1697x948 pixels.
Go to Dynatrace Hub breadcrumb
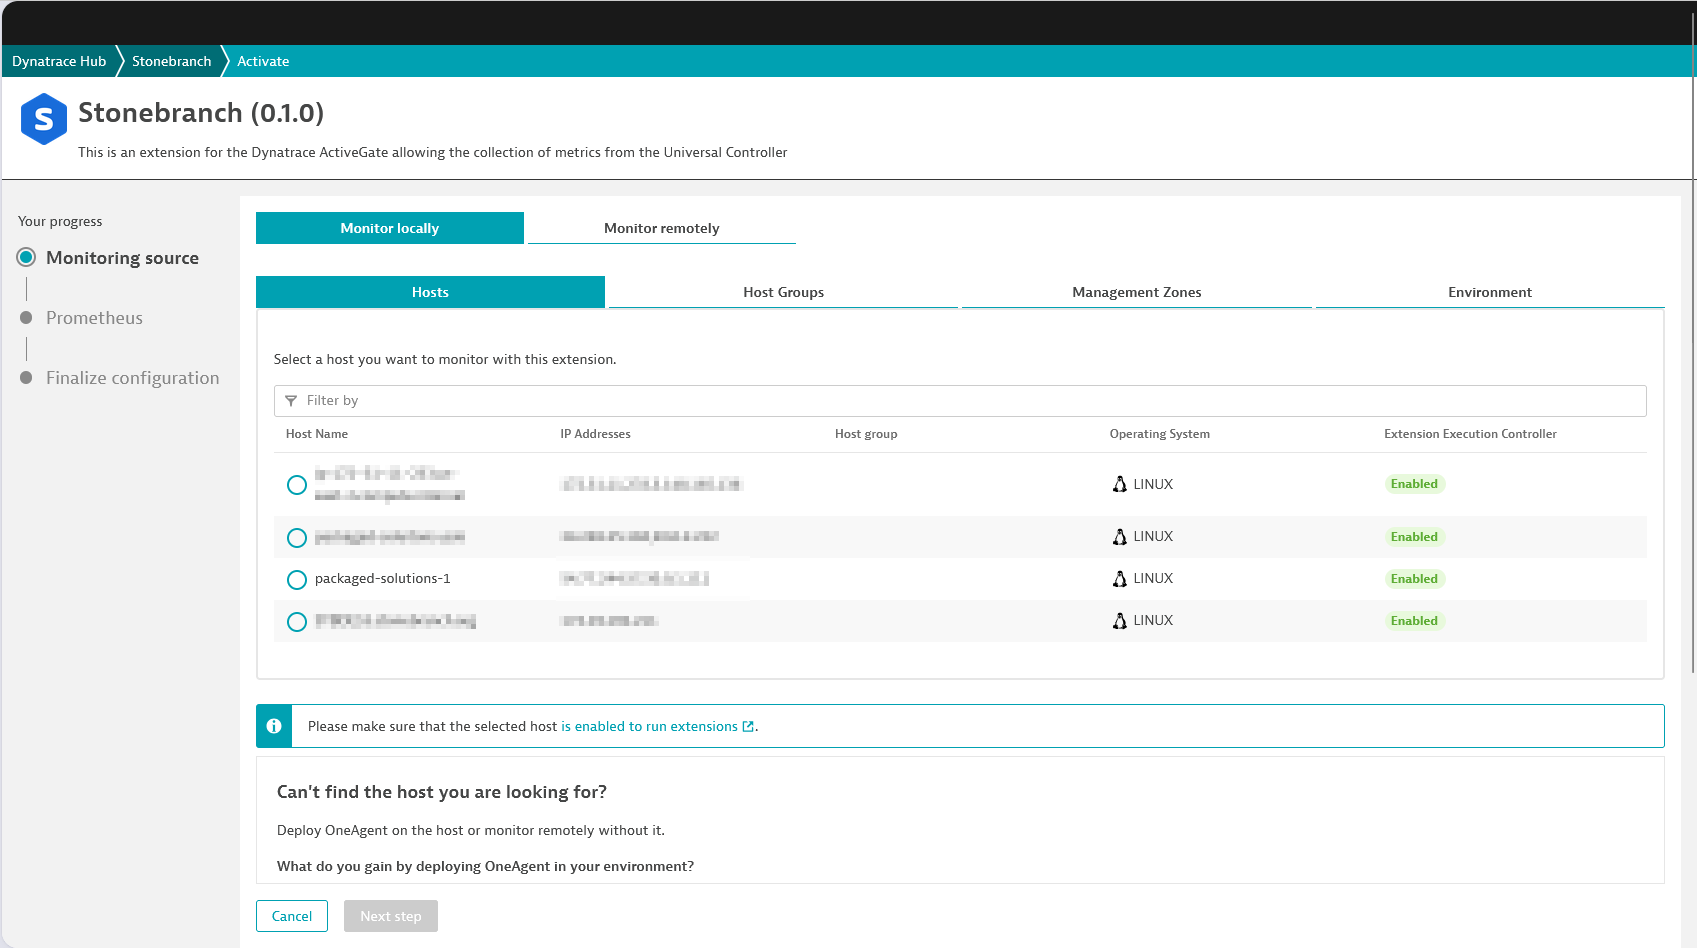(x=59, y=61)
